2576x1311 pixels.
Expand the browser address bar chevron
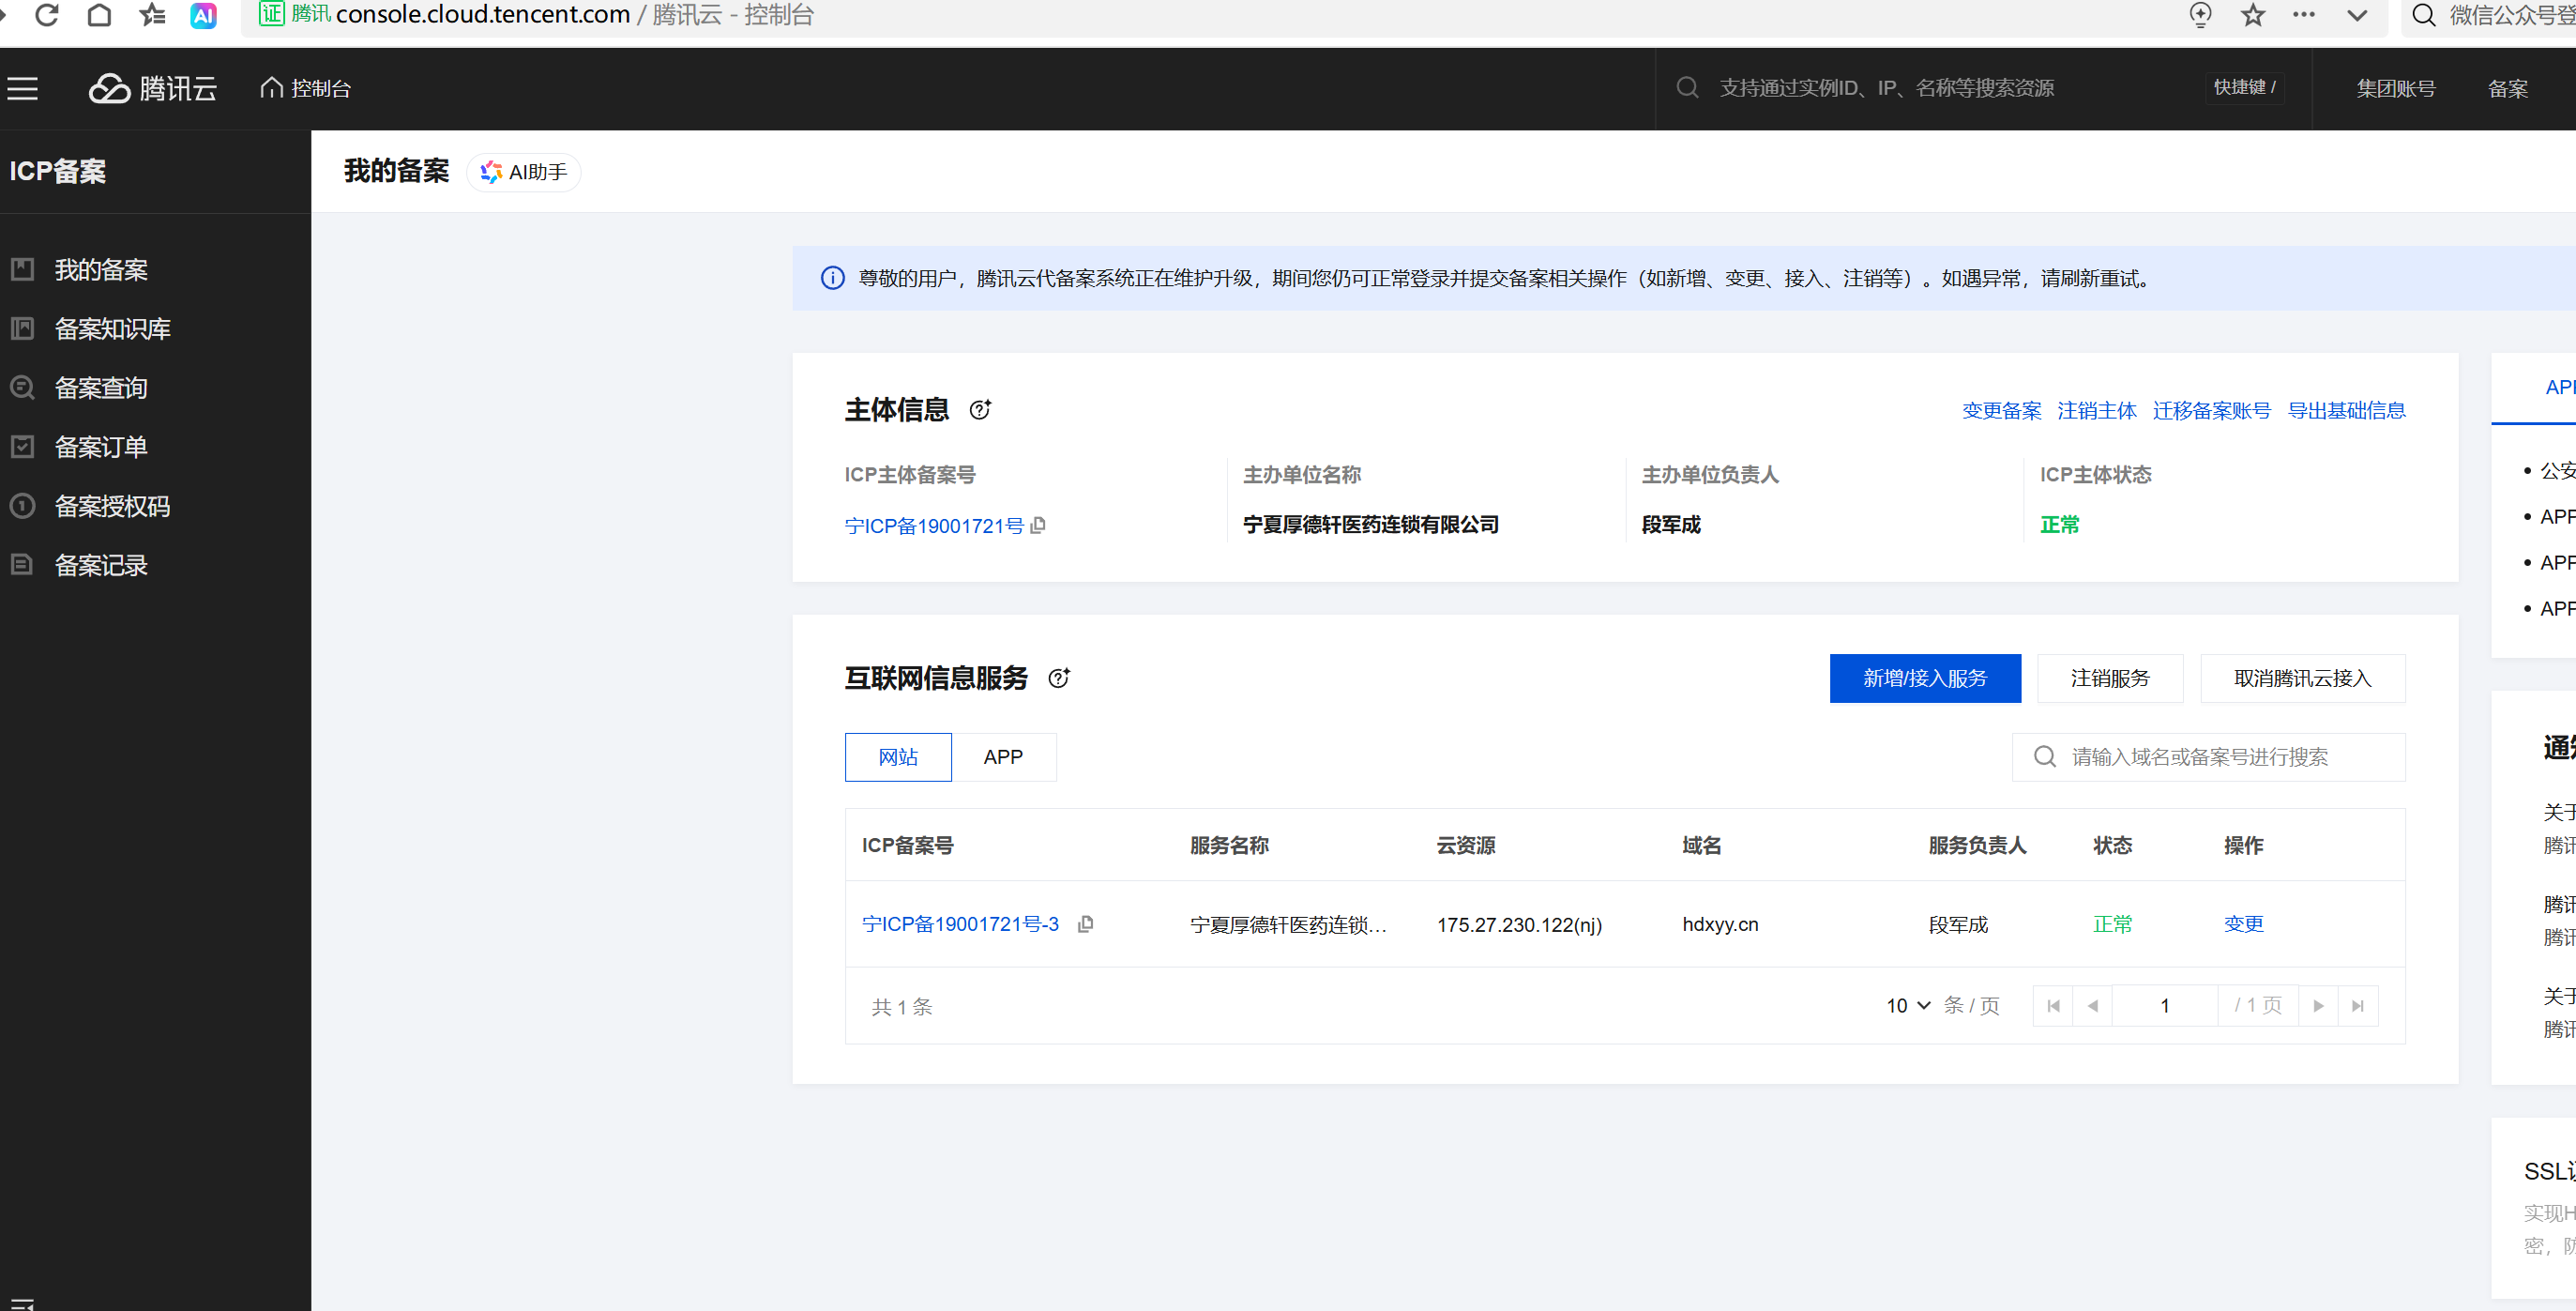2357,15
